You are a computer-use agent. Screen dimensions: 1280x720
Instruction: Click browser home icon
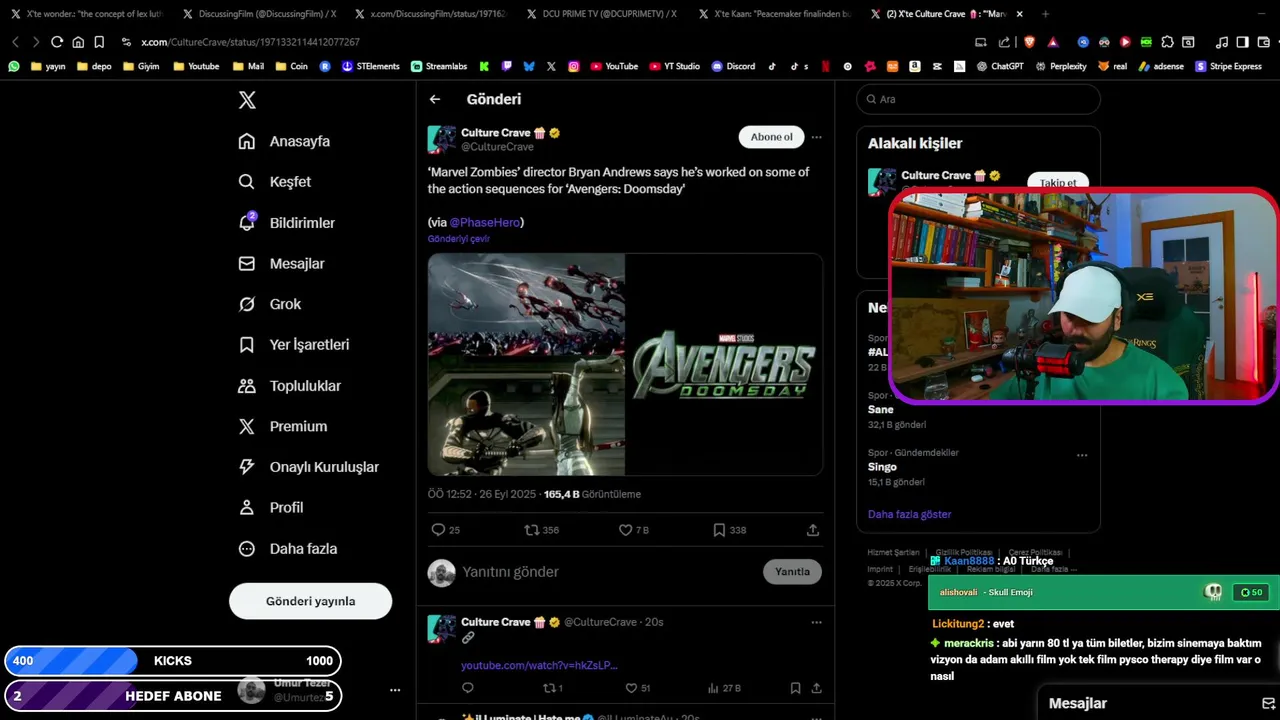coord(78,42)
